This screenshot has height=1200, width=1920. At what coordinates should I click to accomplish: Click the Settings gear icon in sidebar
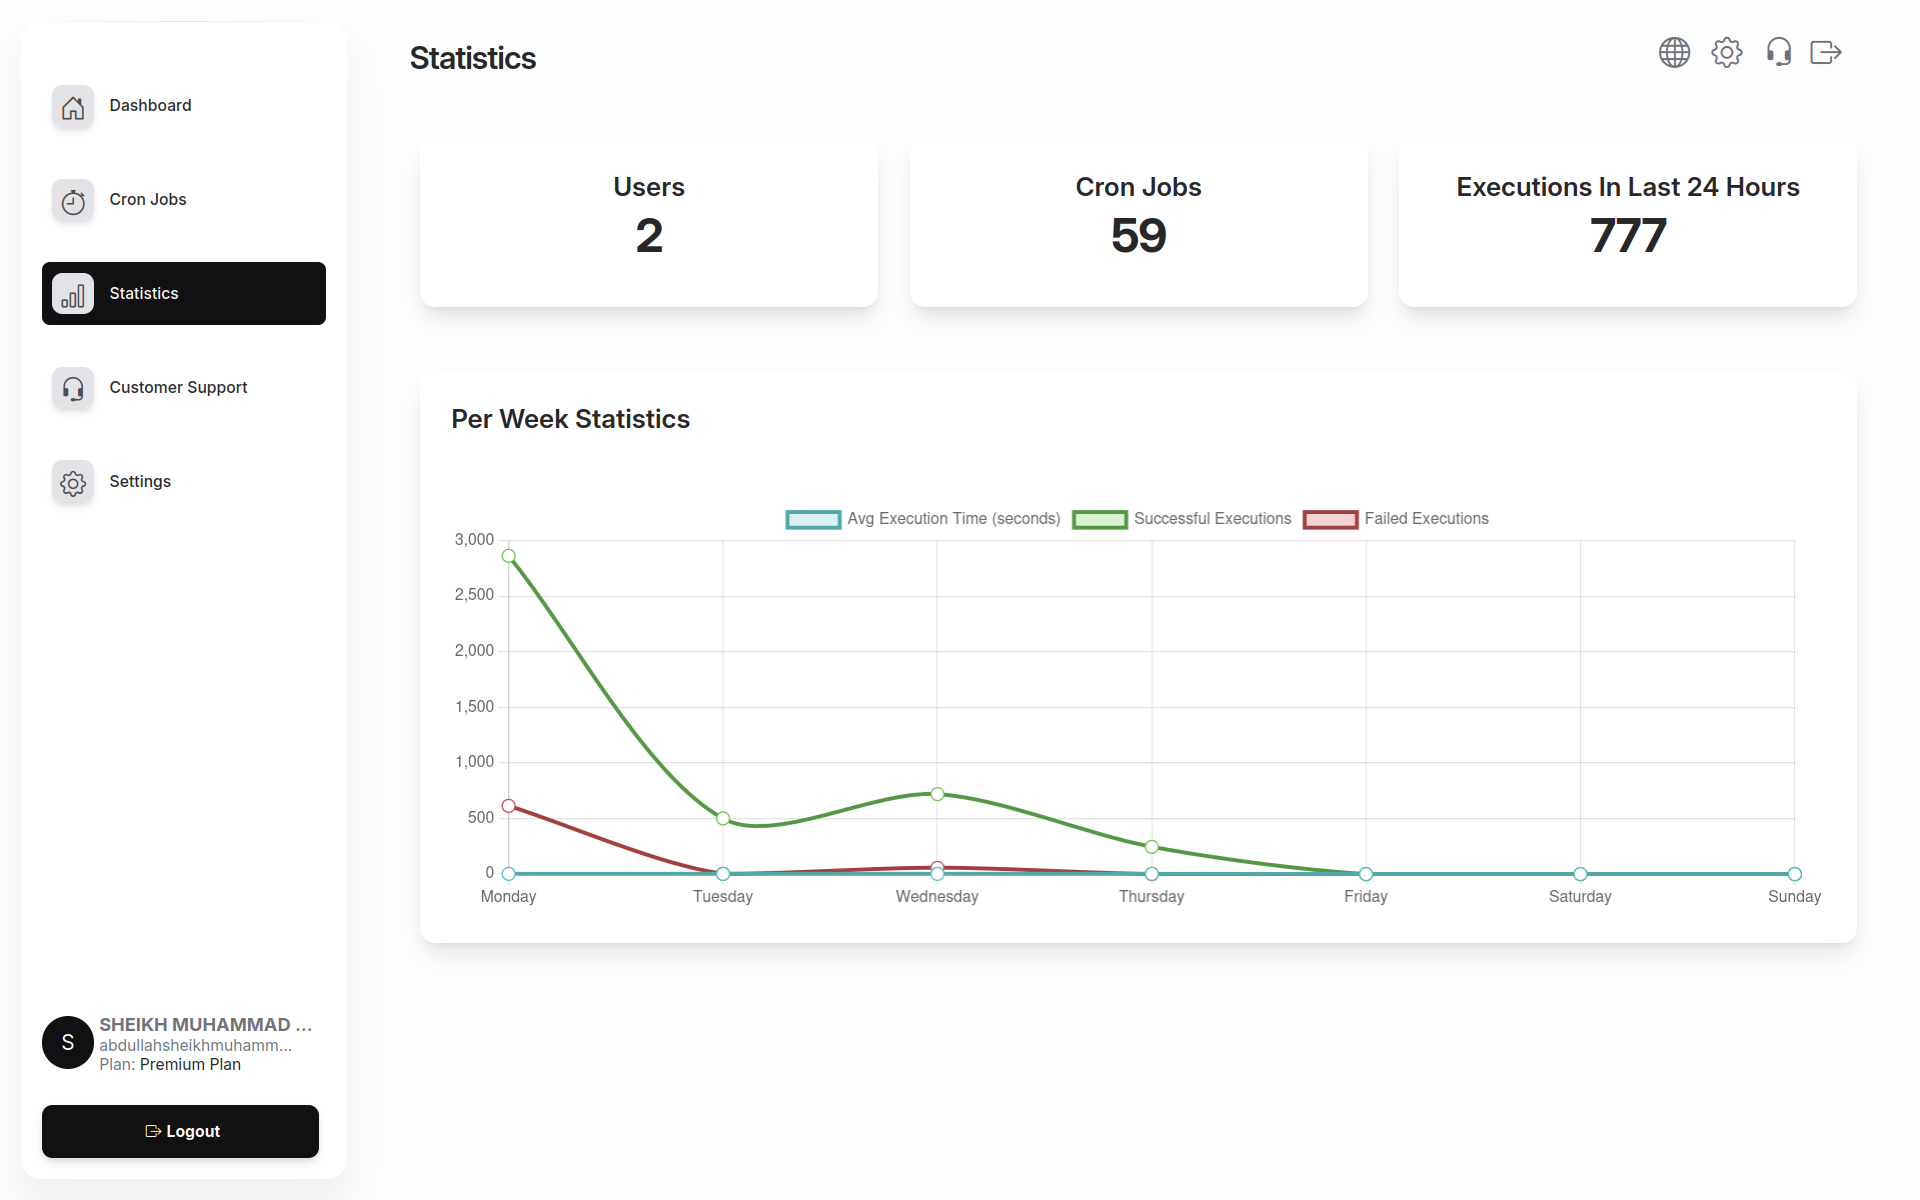[x=73, y=482]
